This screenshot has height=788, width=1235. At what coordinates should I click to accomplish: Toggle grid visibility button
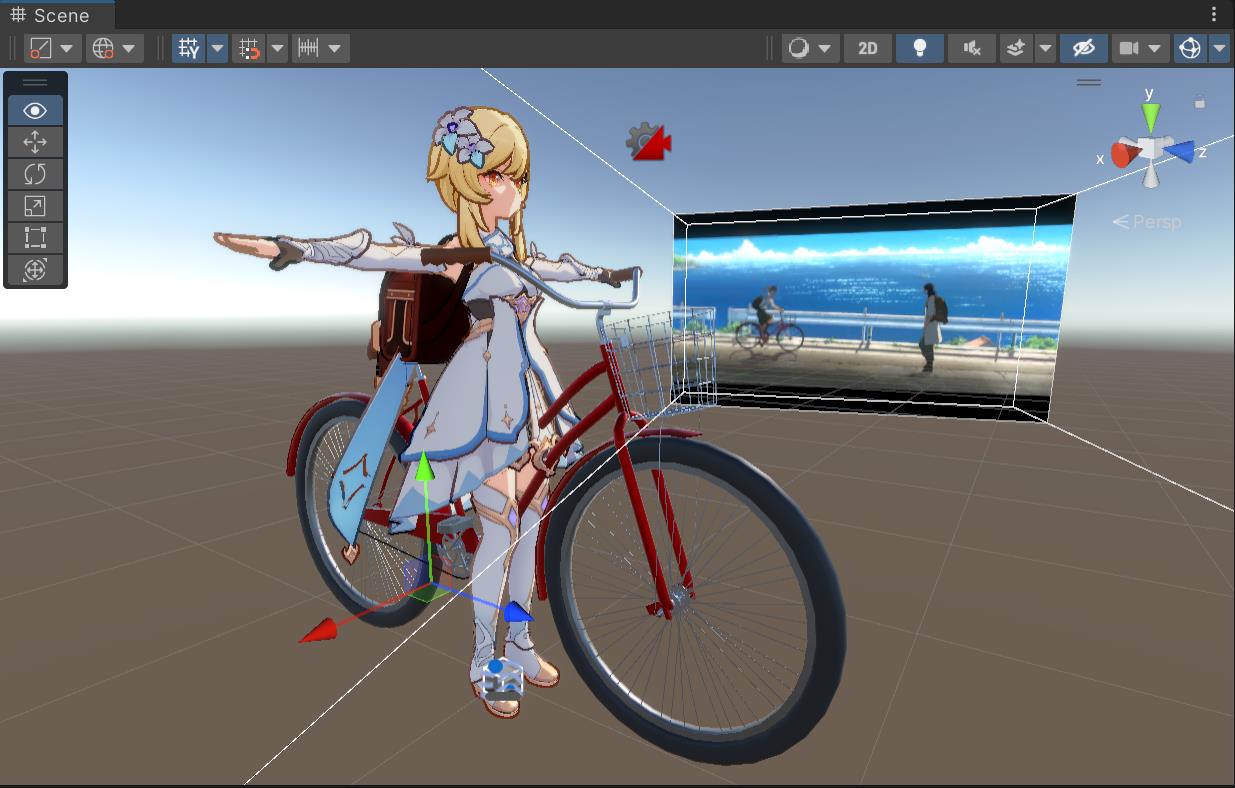pos(189,48)
